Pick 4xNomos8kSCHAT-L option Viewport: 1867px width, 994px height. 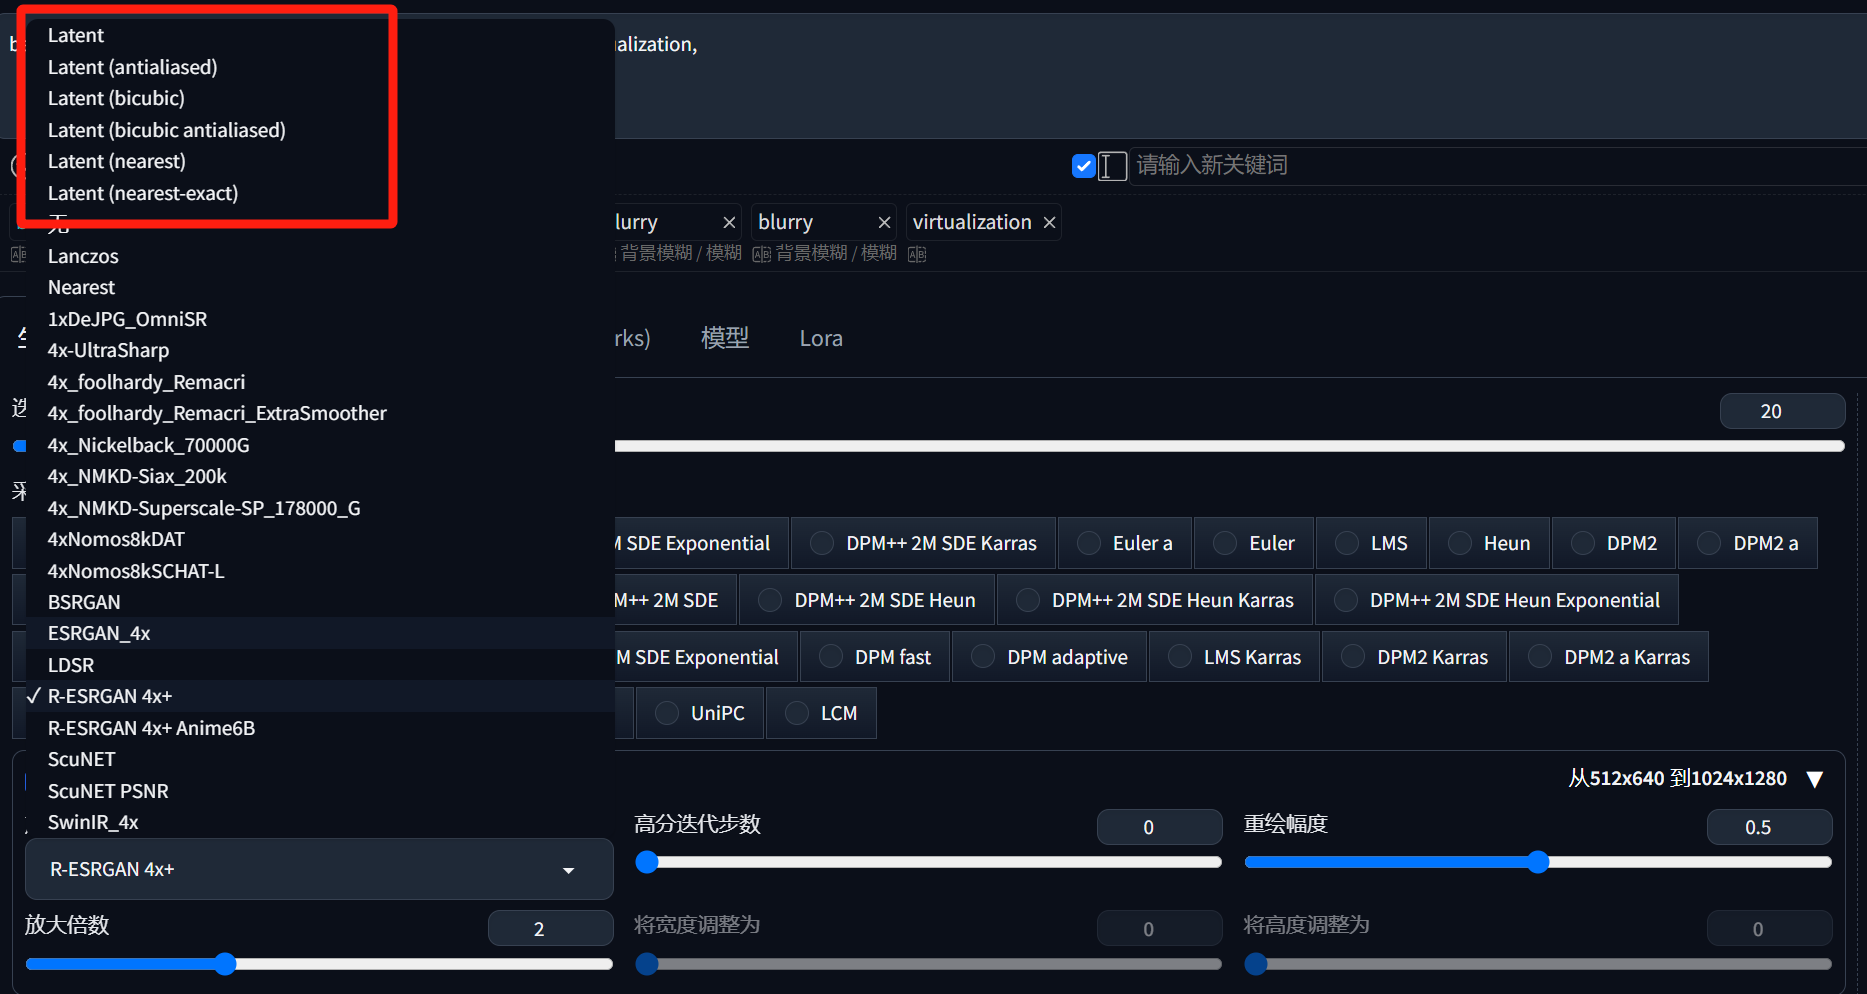pos(319,571)
